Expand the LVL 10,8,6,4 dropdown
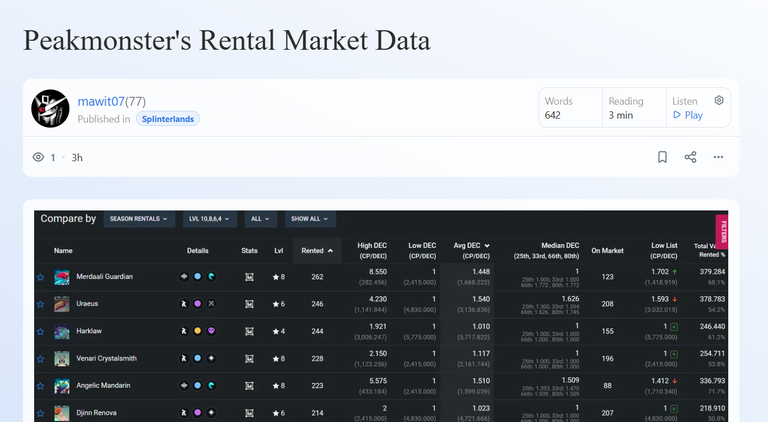Image resolution: width=768 pixels, height=422 pixels. (210, 219)
